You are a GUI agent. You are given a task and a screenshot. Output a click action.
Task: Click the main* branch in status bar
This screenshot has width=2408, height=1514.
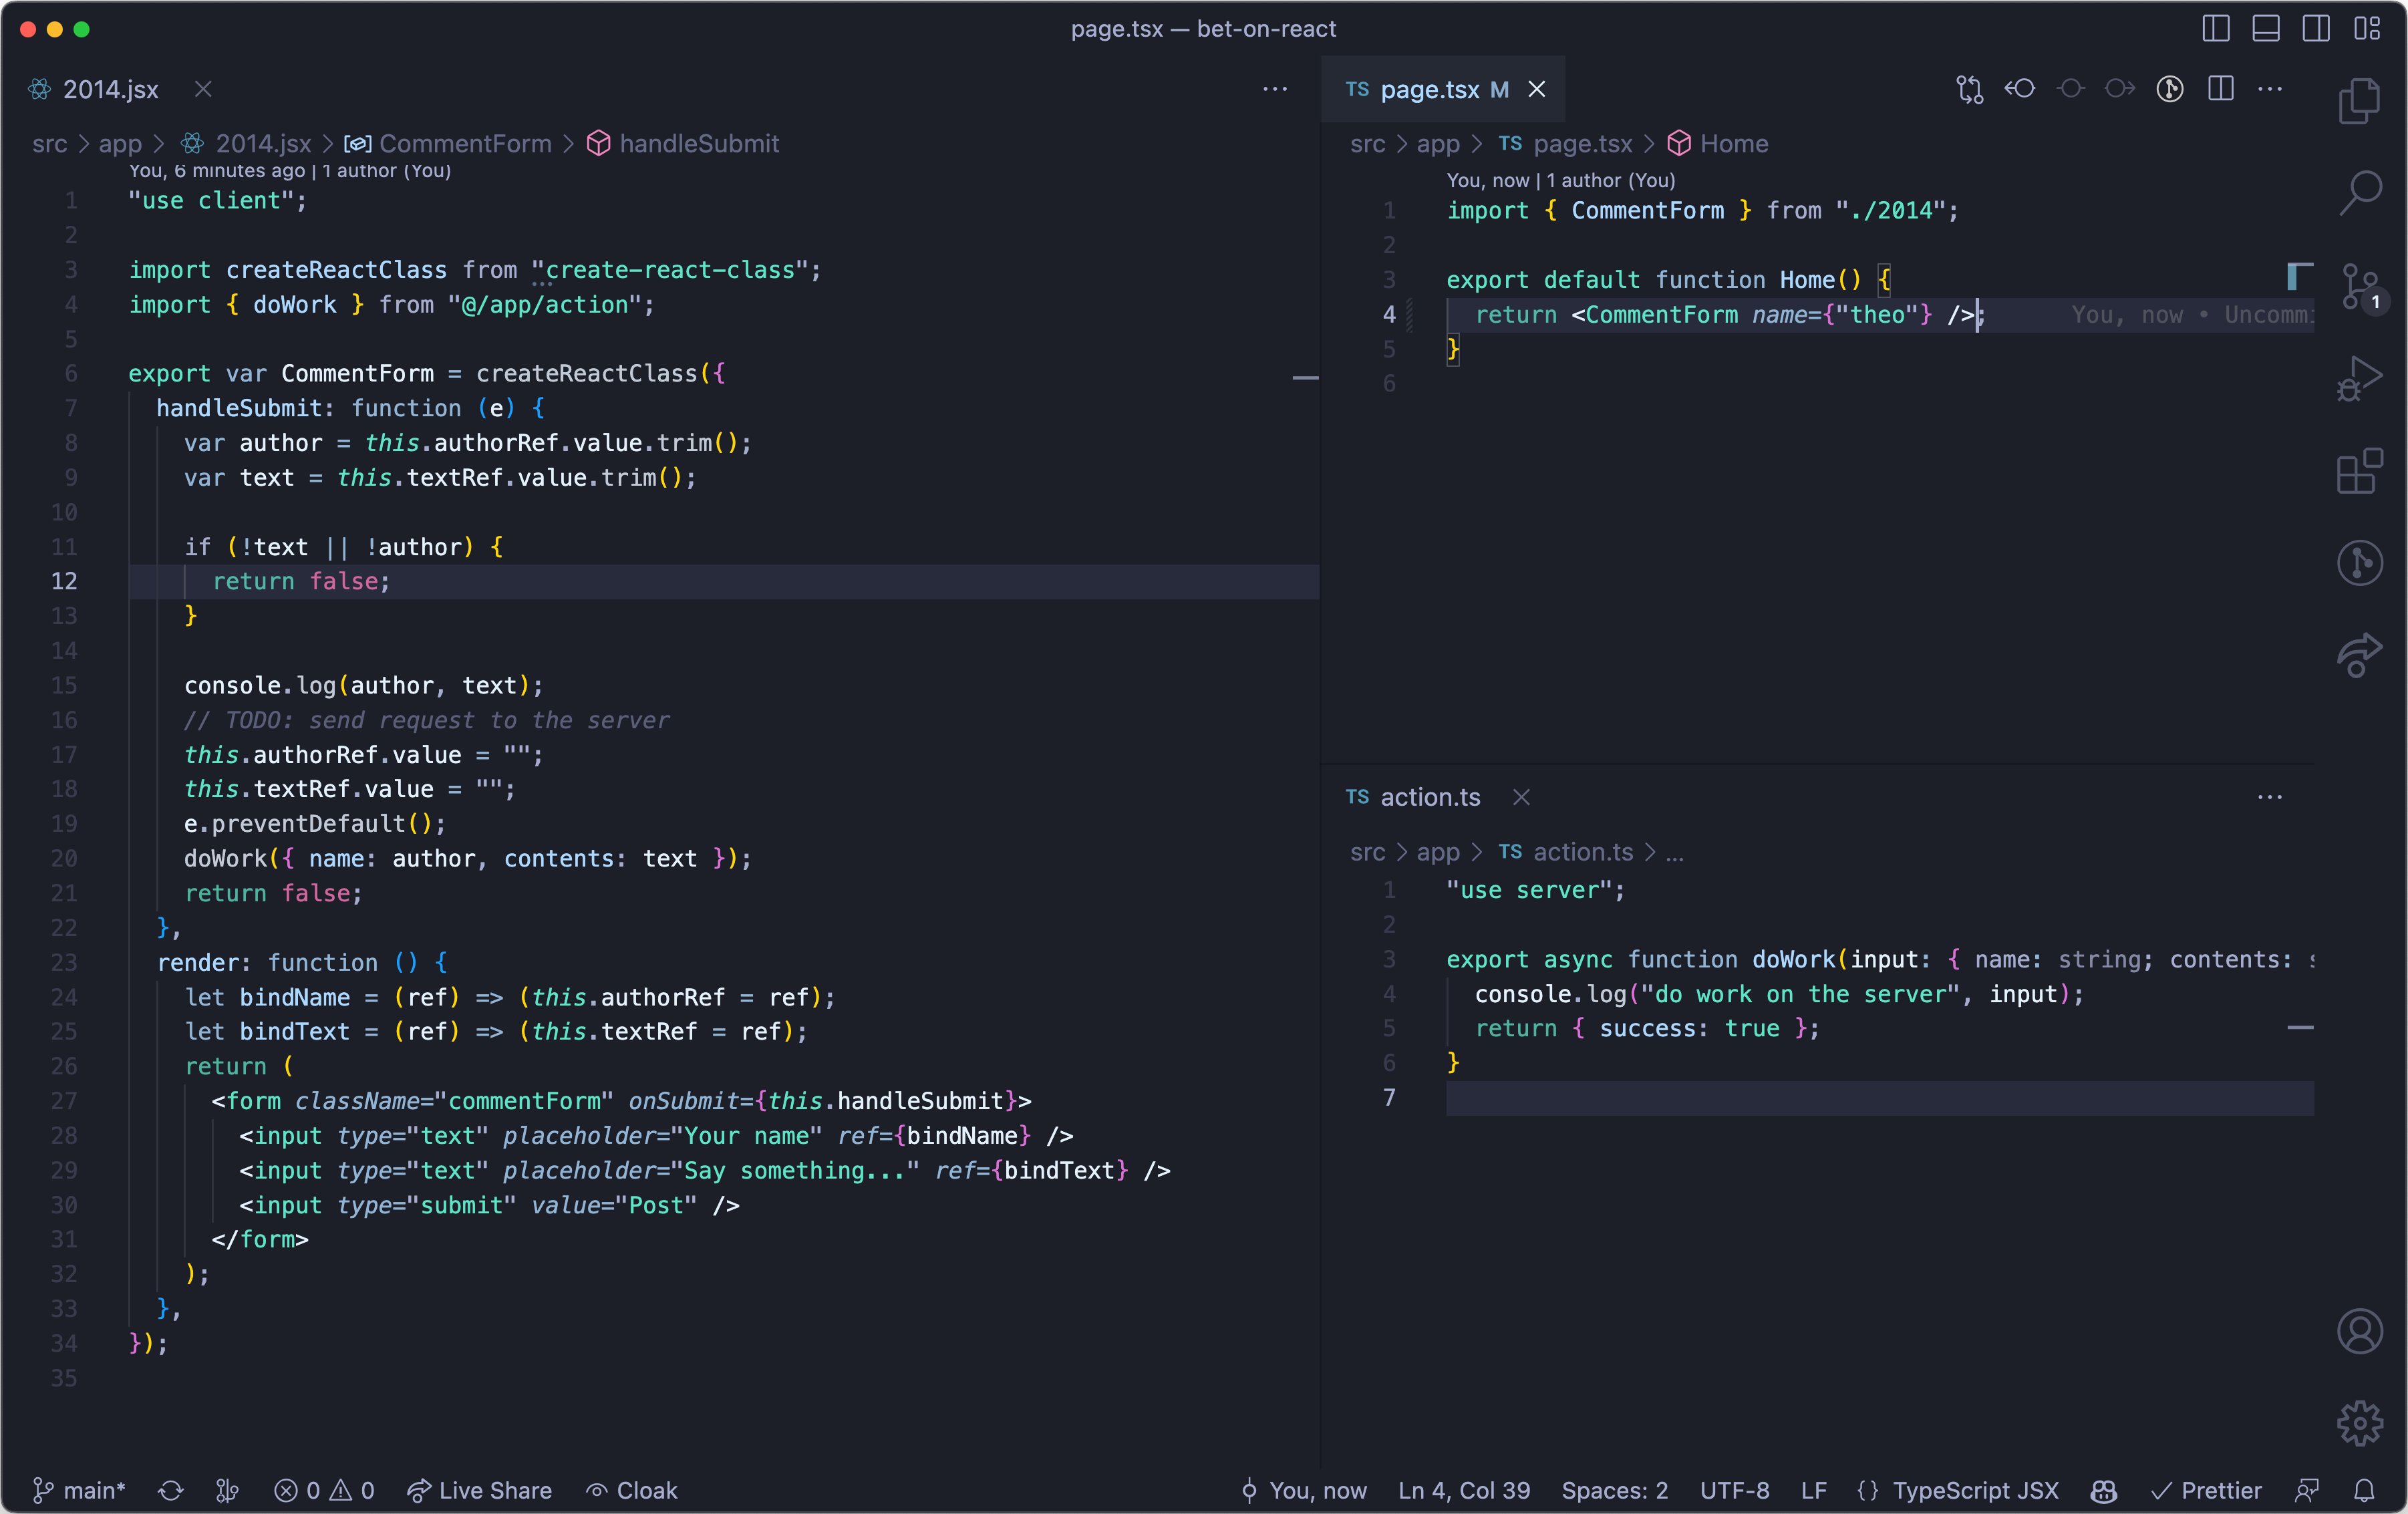[x=79, y=1490]
